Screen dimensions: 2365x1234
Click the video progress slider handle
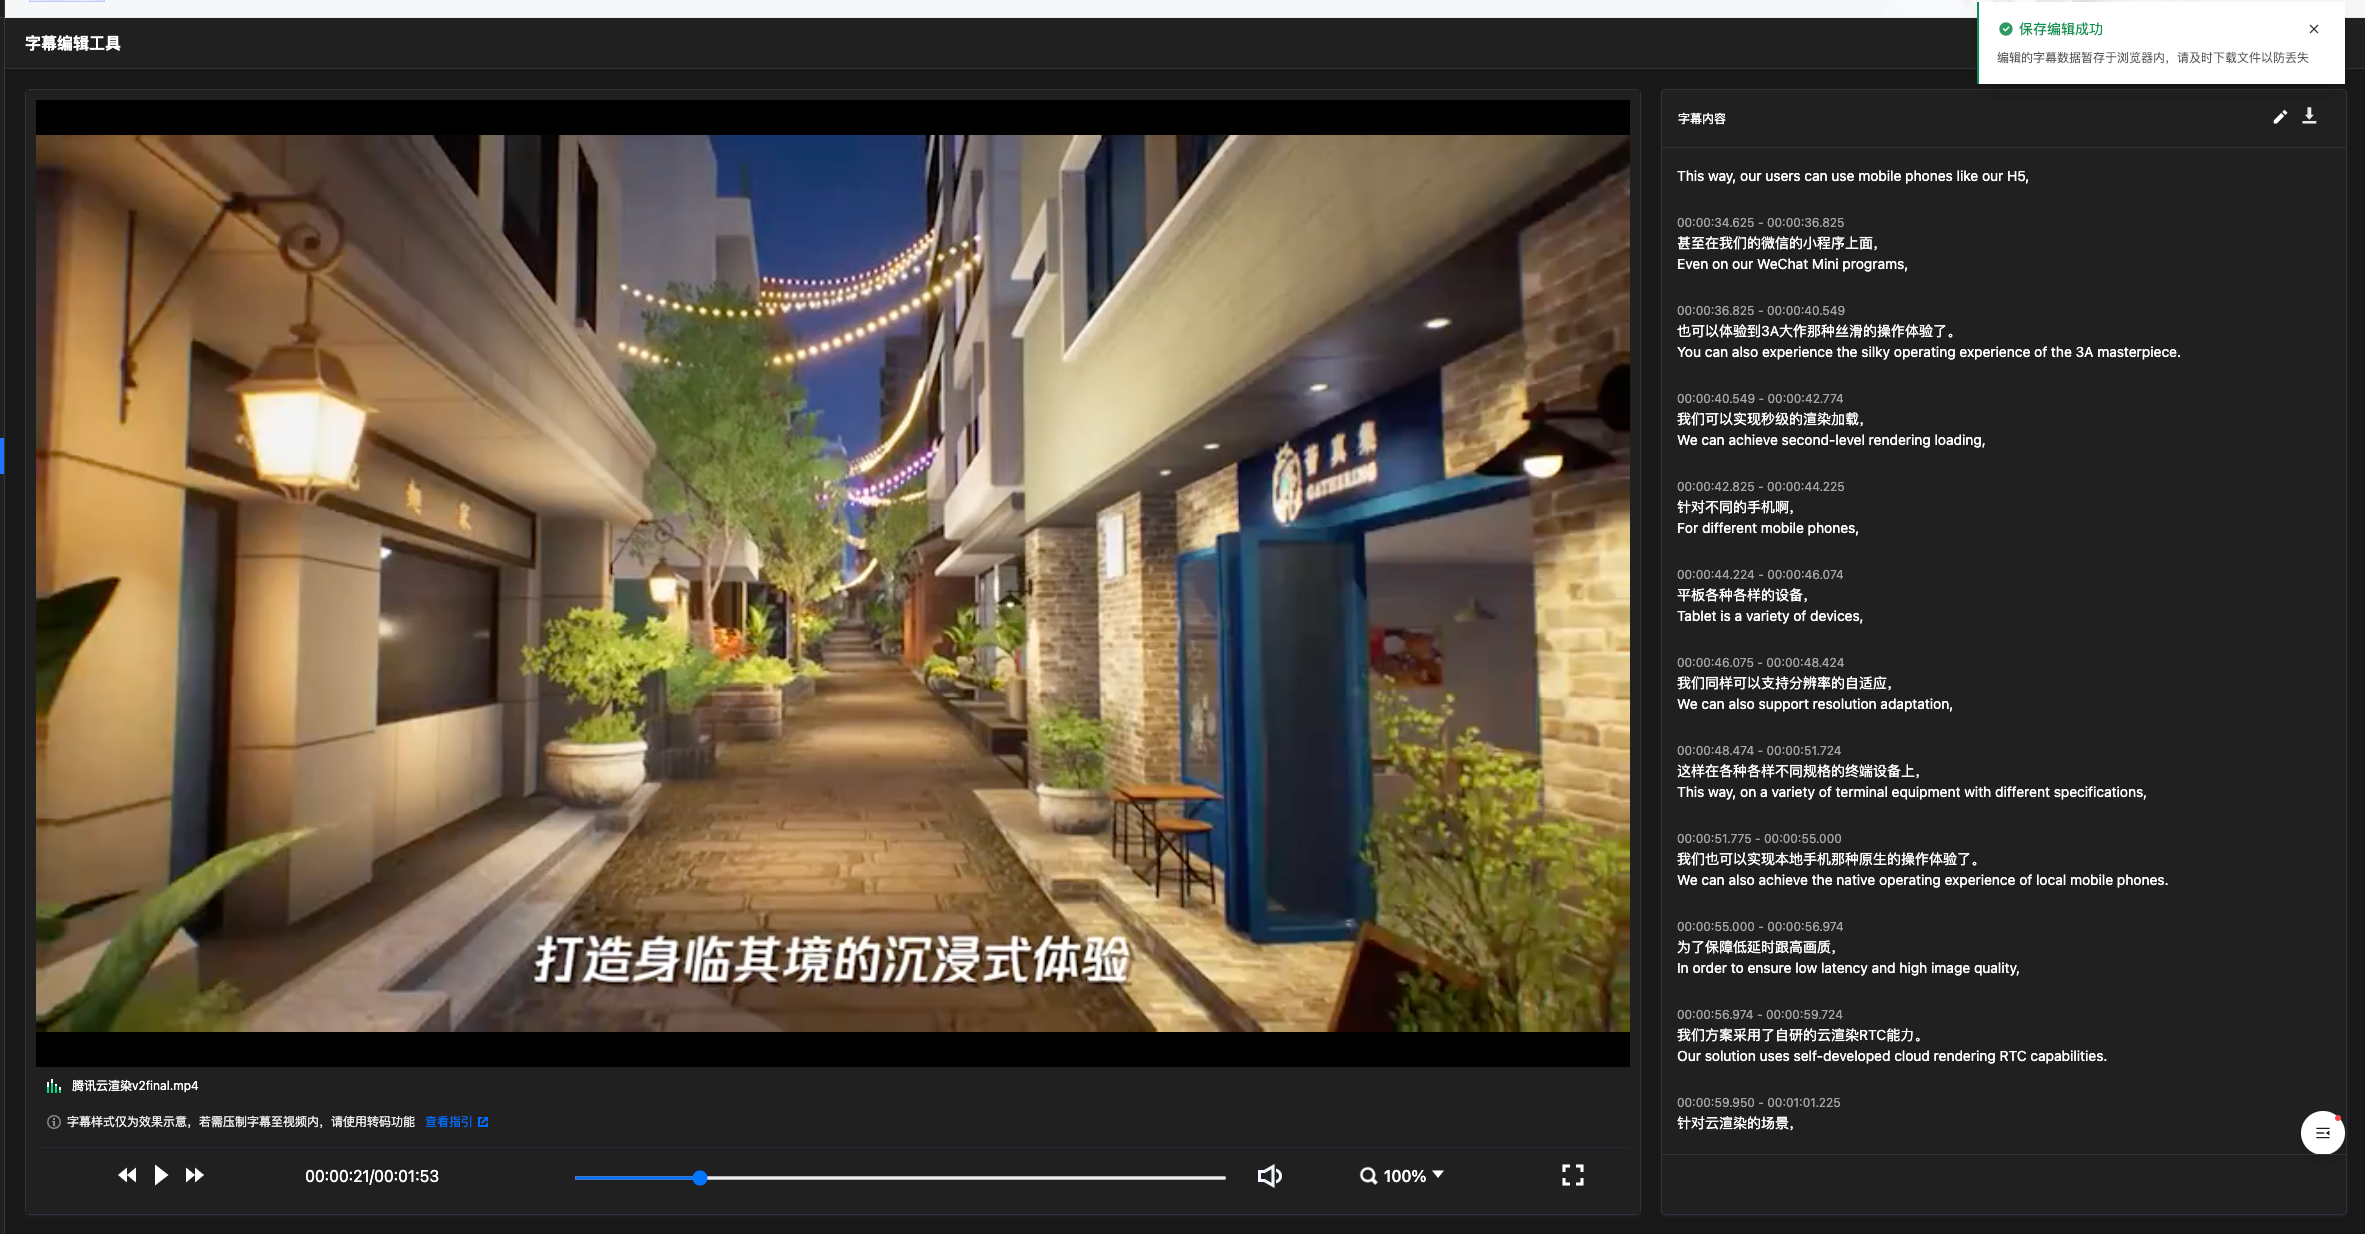coord(700,1178)
